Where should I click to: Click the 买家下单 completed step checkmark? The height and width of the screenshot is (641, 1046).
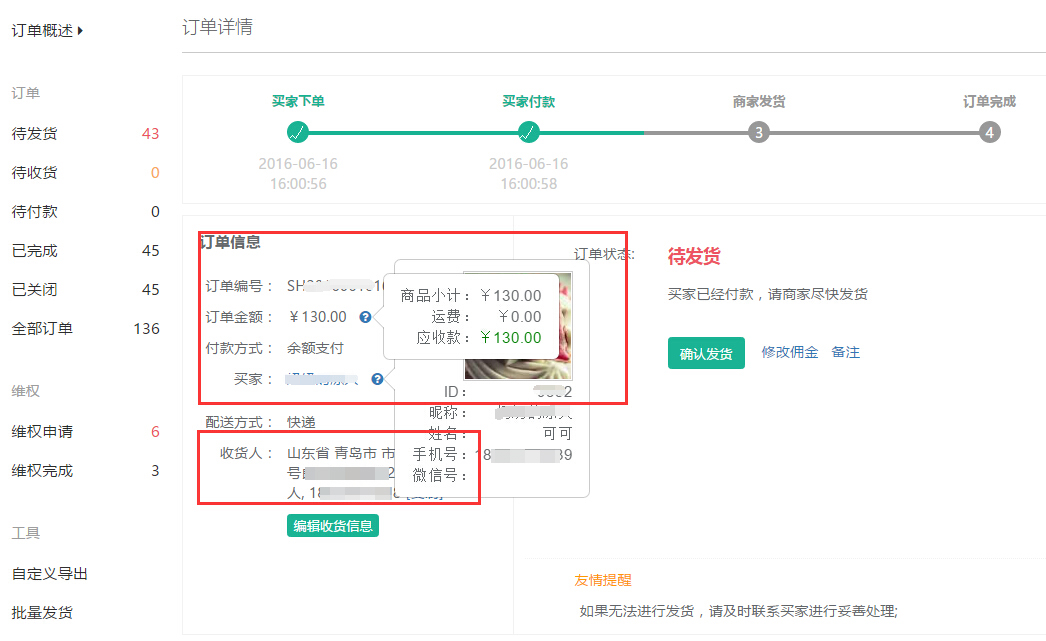[297, 132]
